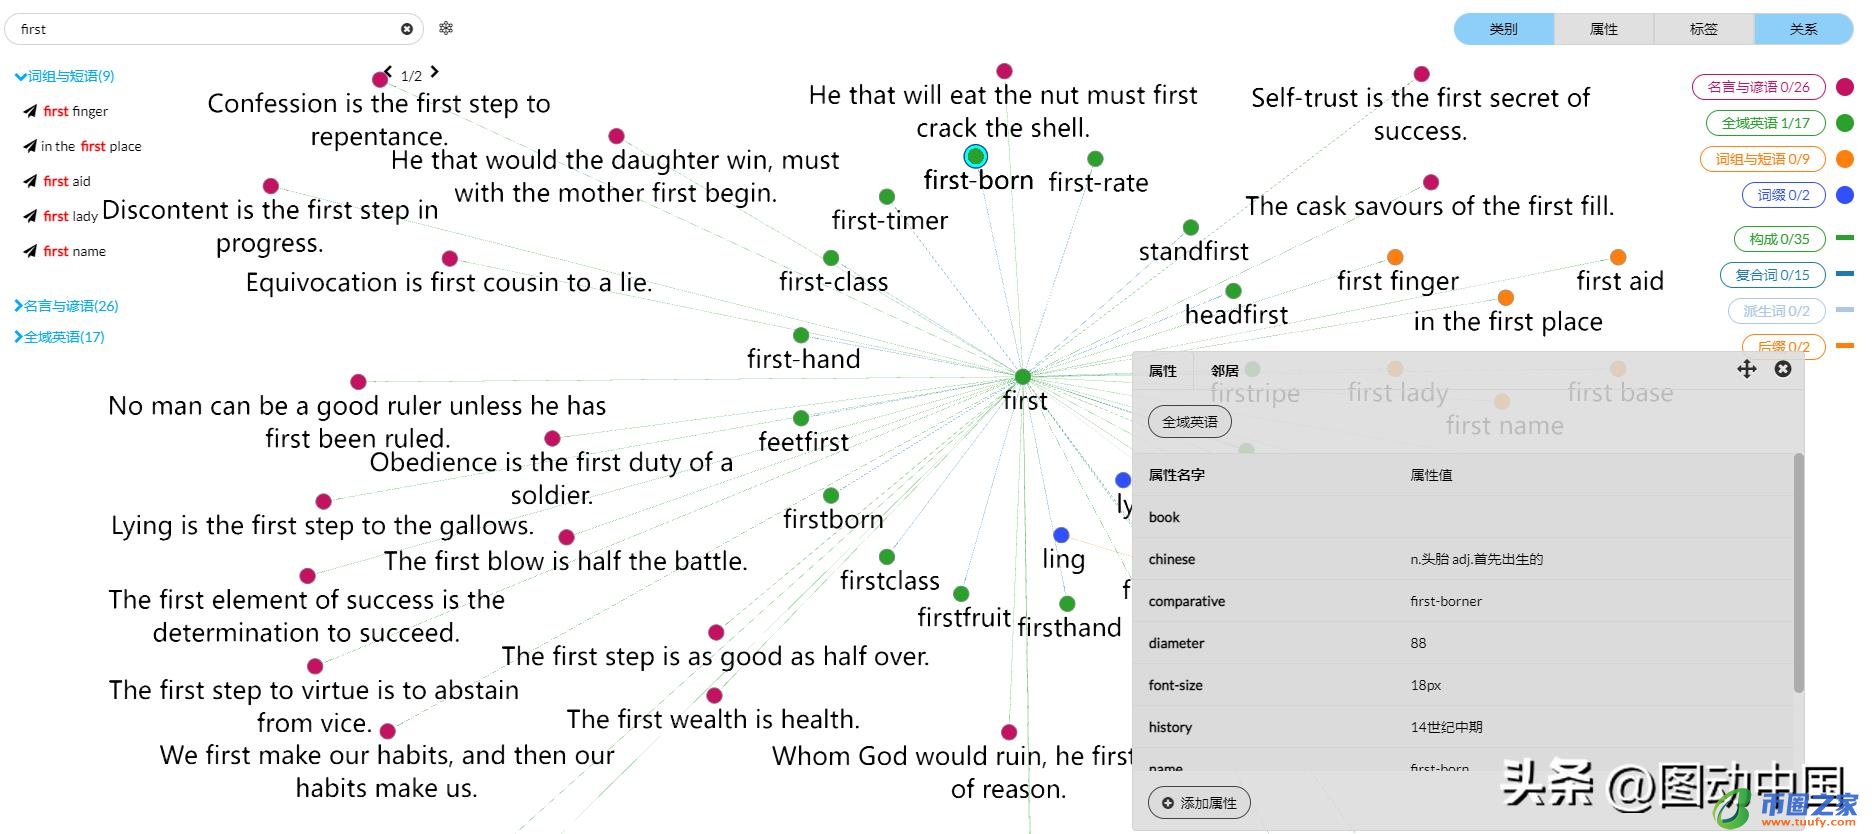
Task: Click the orange 词组与短语 color dot
Action: (x=1845, y=159)
